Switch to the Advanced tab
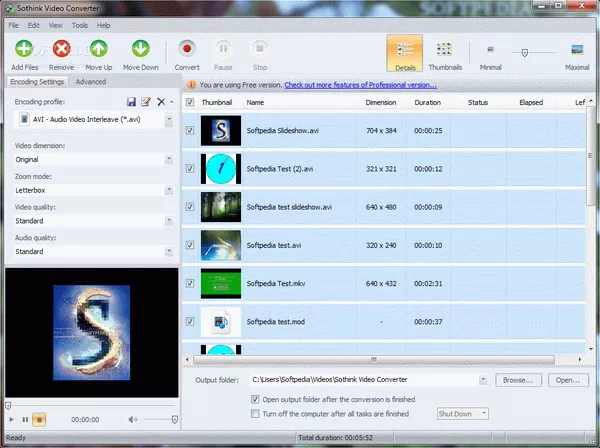This screenshot has width=600, height=448. (x=91, y=81)
